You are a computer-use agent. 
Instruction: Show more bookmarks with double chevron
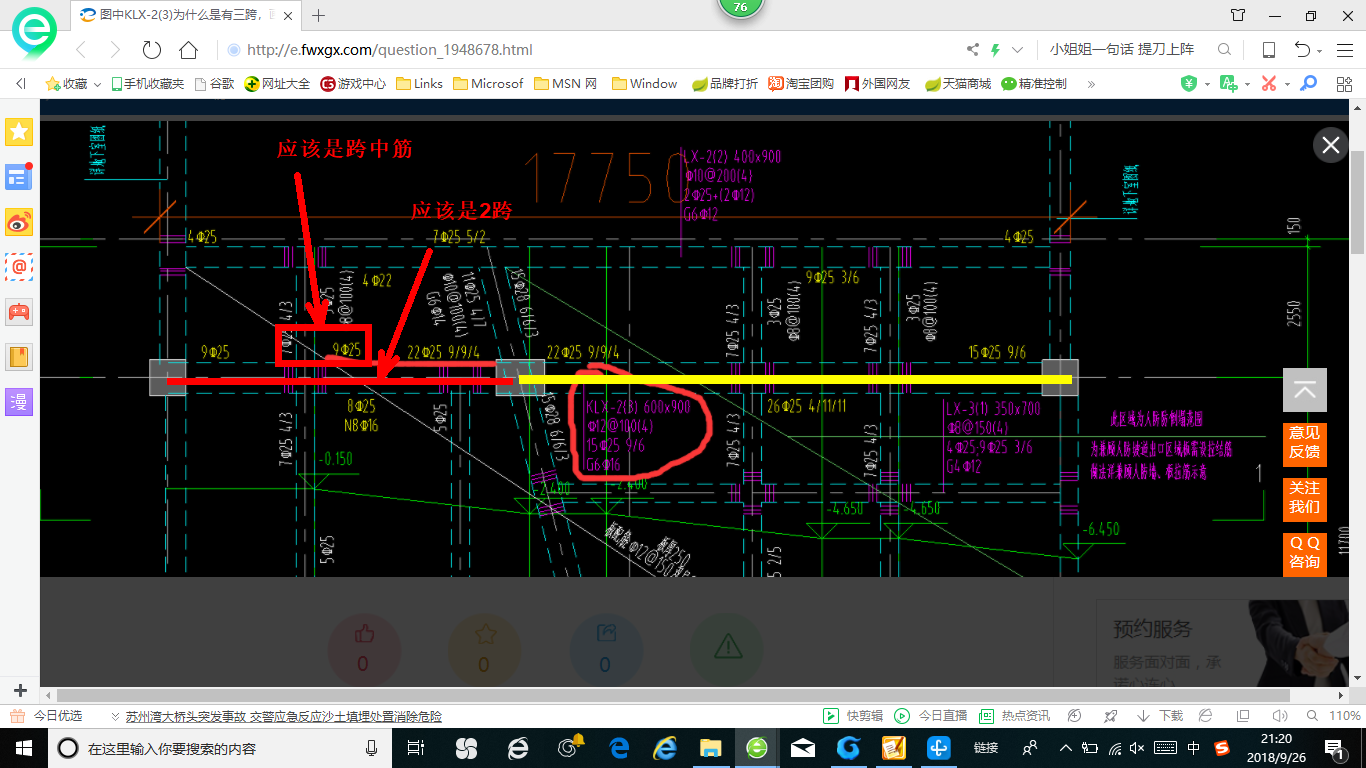pyautogui.click(x=1091, y=84)
